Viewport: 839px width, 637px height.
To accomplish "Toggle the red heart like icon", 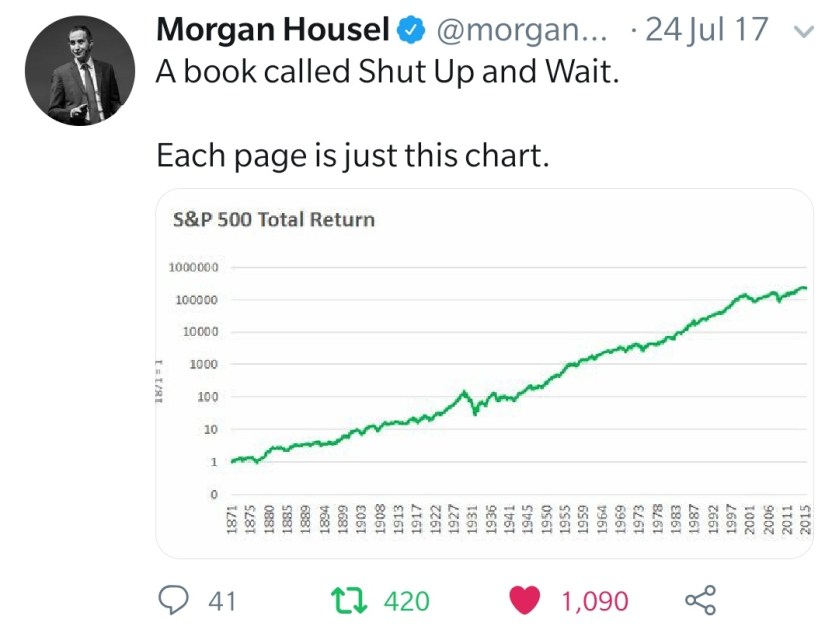I will tap(525, 600).
